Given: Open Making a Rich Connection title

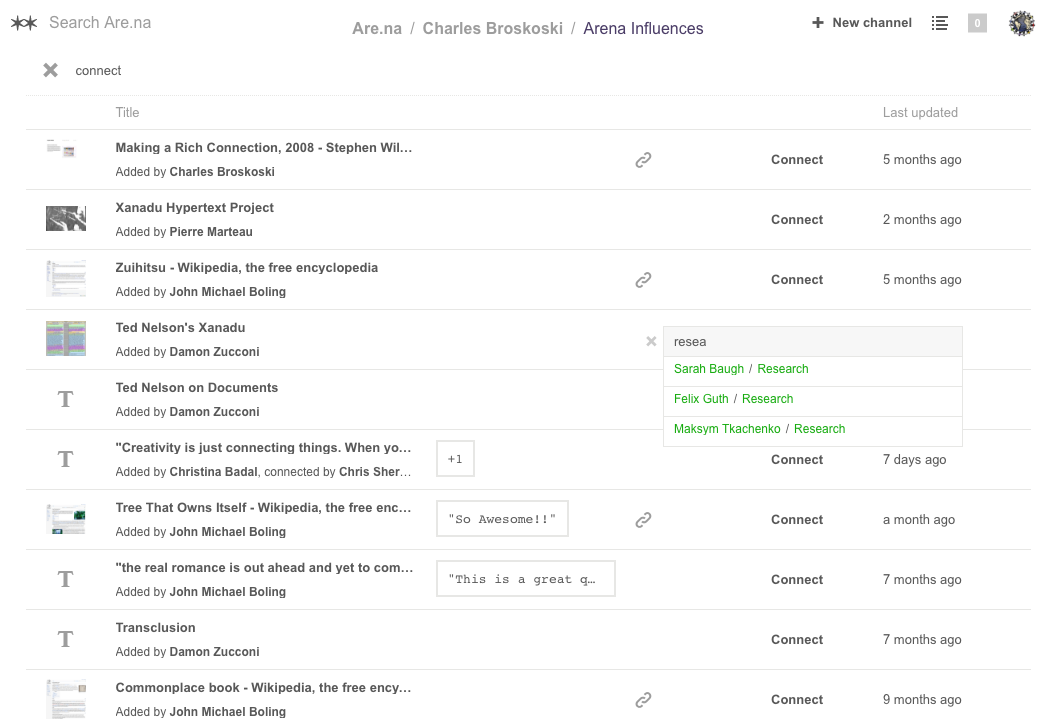Looking at the screenshot, I should [263, 147].
